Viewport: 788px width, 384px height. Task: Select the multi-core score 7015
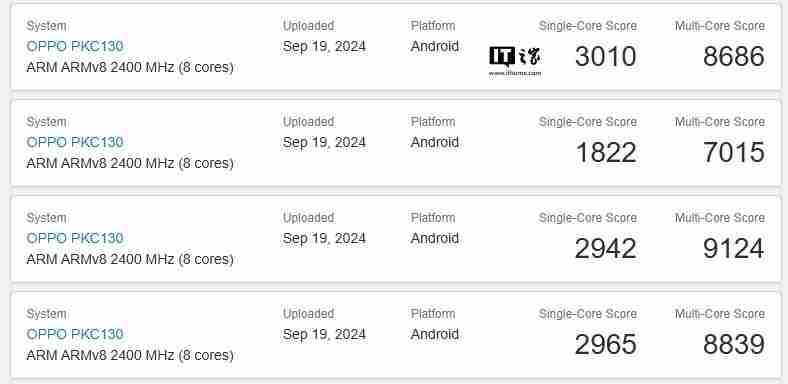click(734, 152)
